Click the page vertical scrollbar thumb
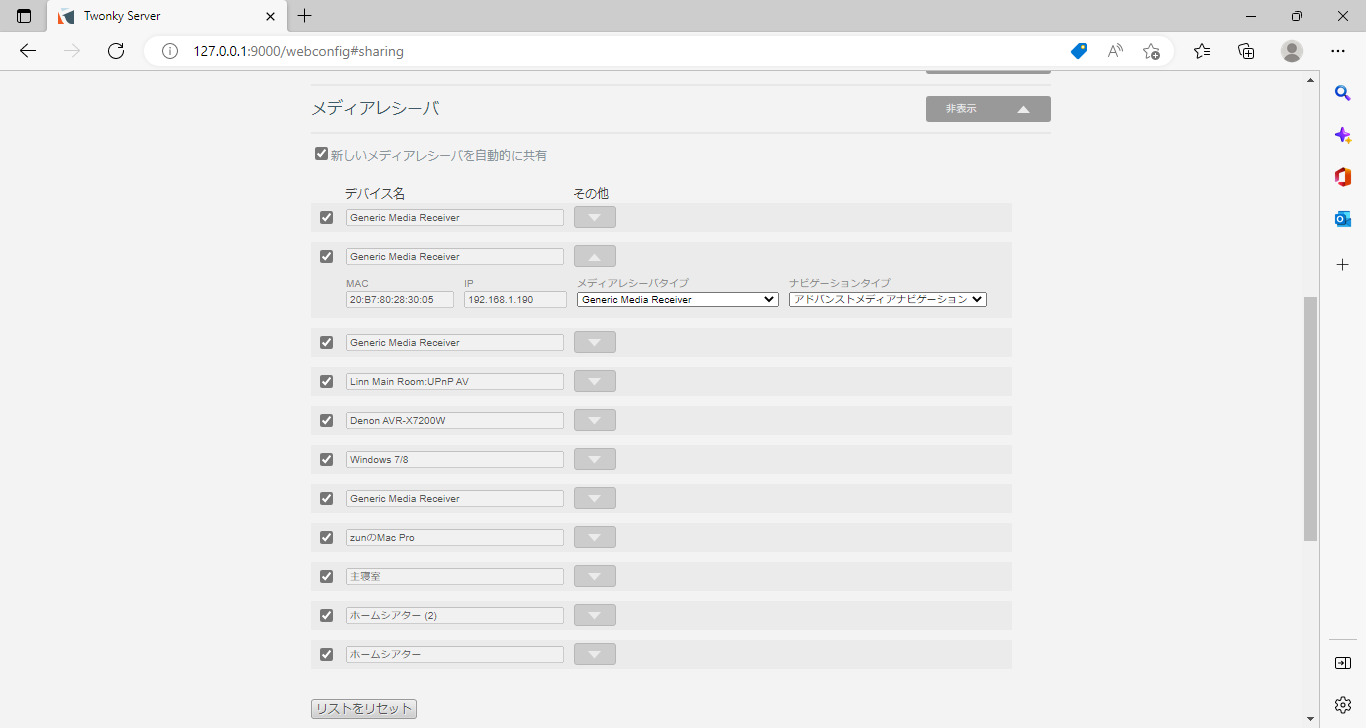Screen dimensions: 1366x728 [x=1310, y=418]
